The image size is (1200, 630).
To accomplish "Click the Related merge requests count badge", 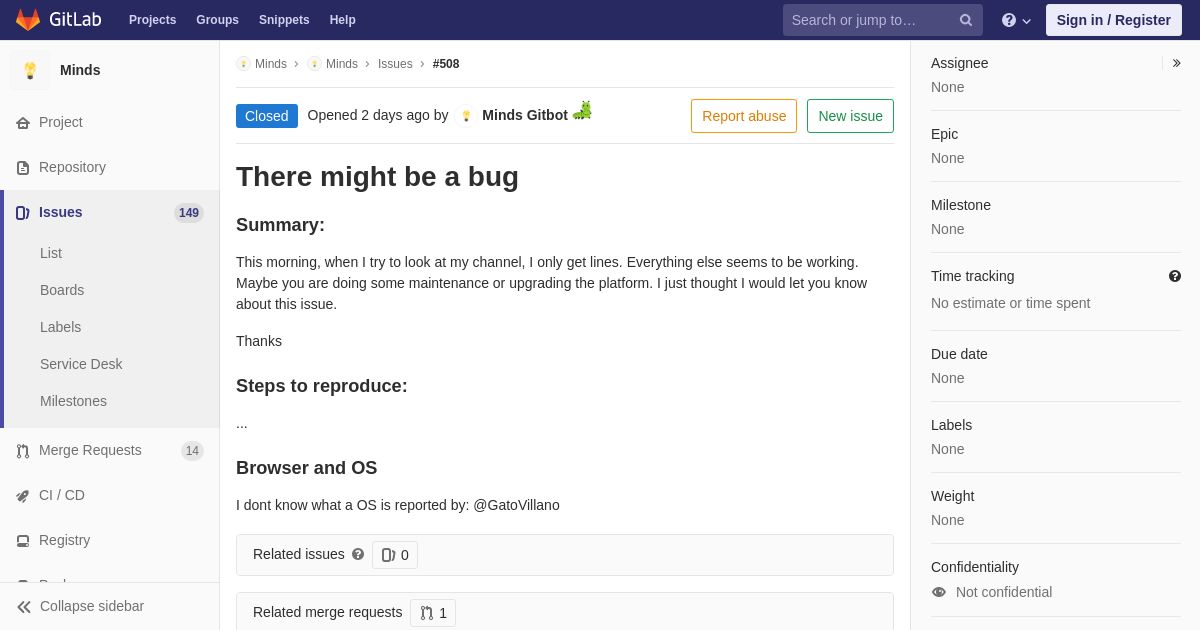I will point(433,613).
